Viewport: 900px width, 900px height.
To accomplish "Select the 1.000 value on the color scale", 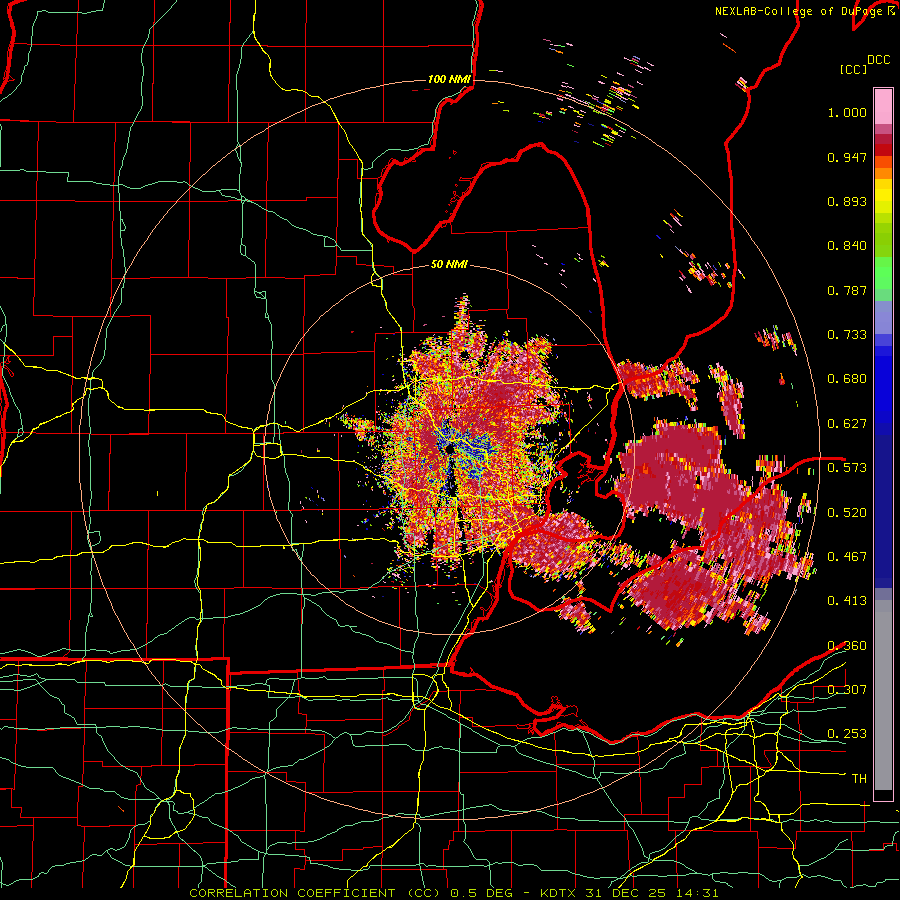I will (x=847, y=112).
